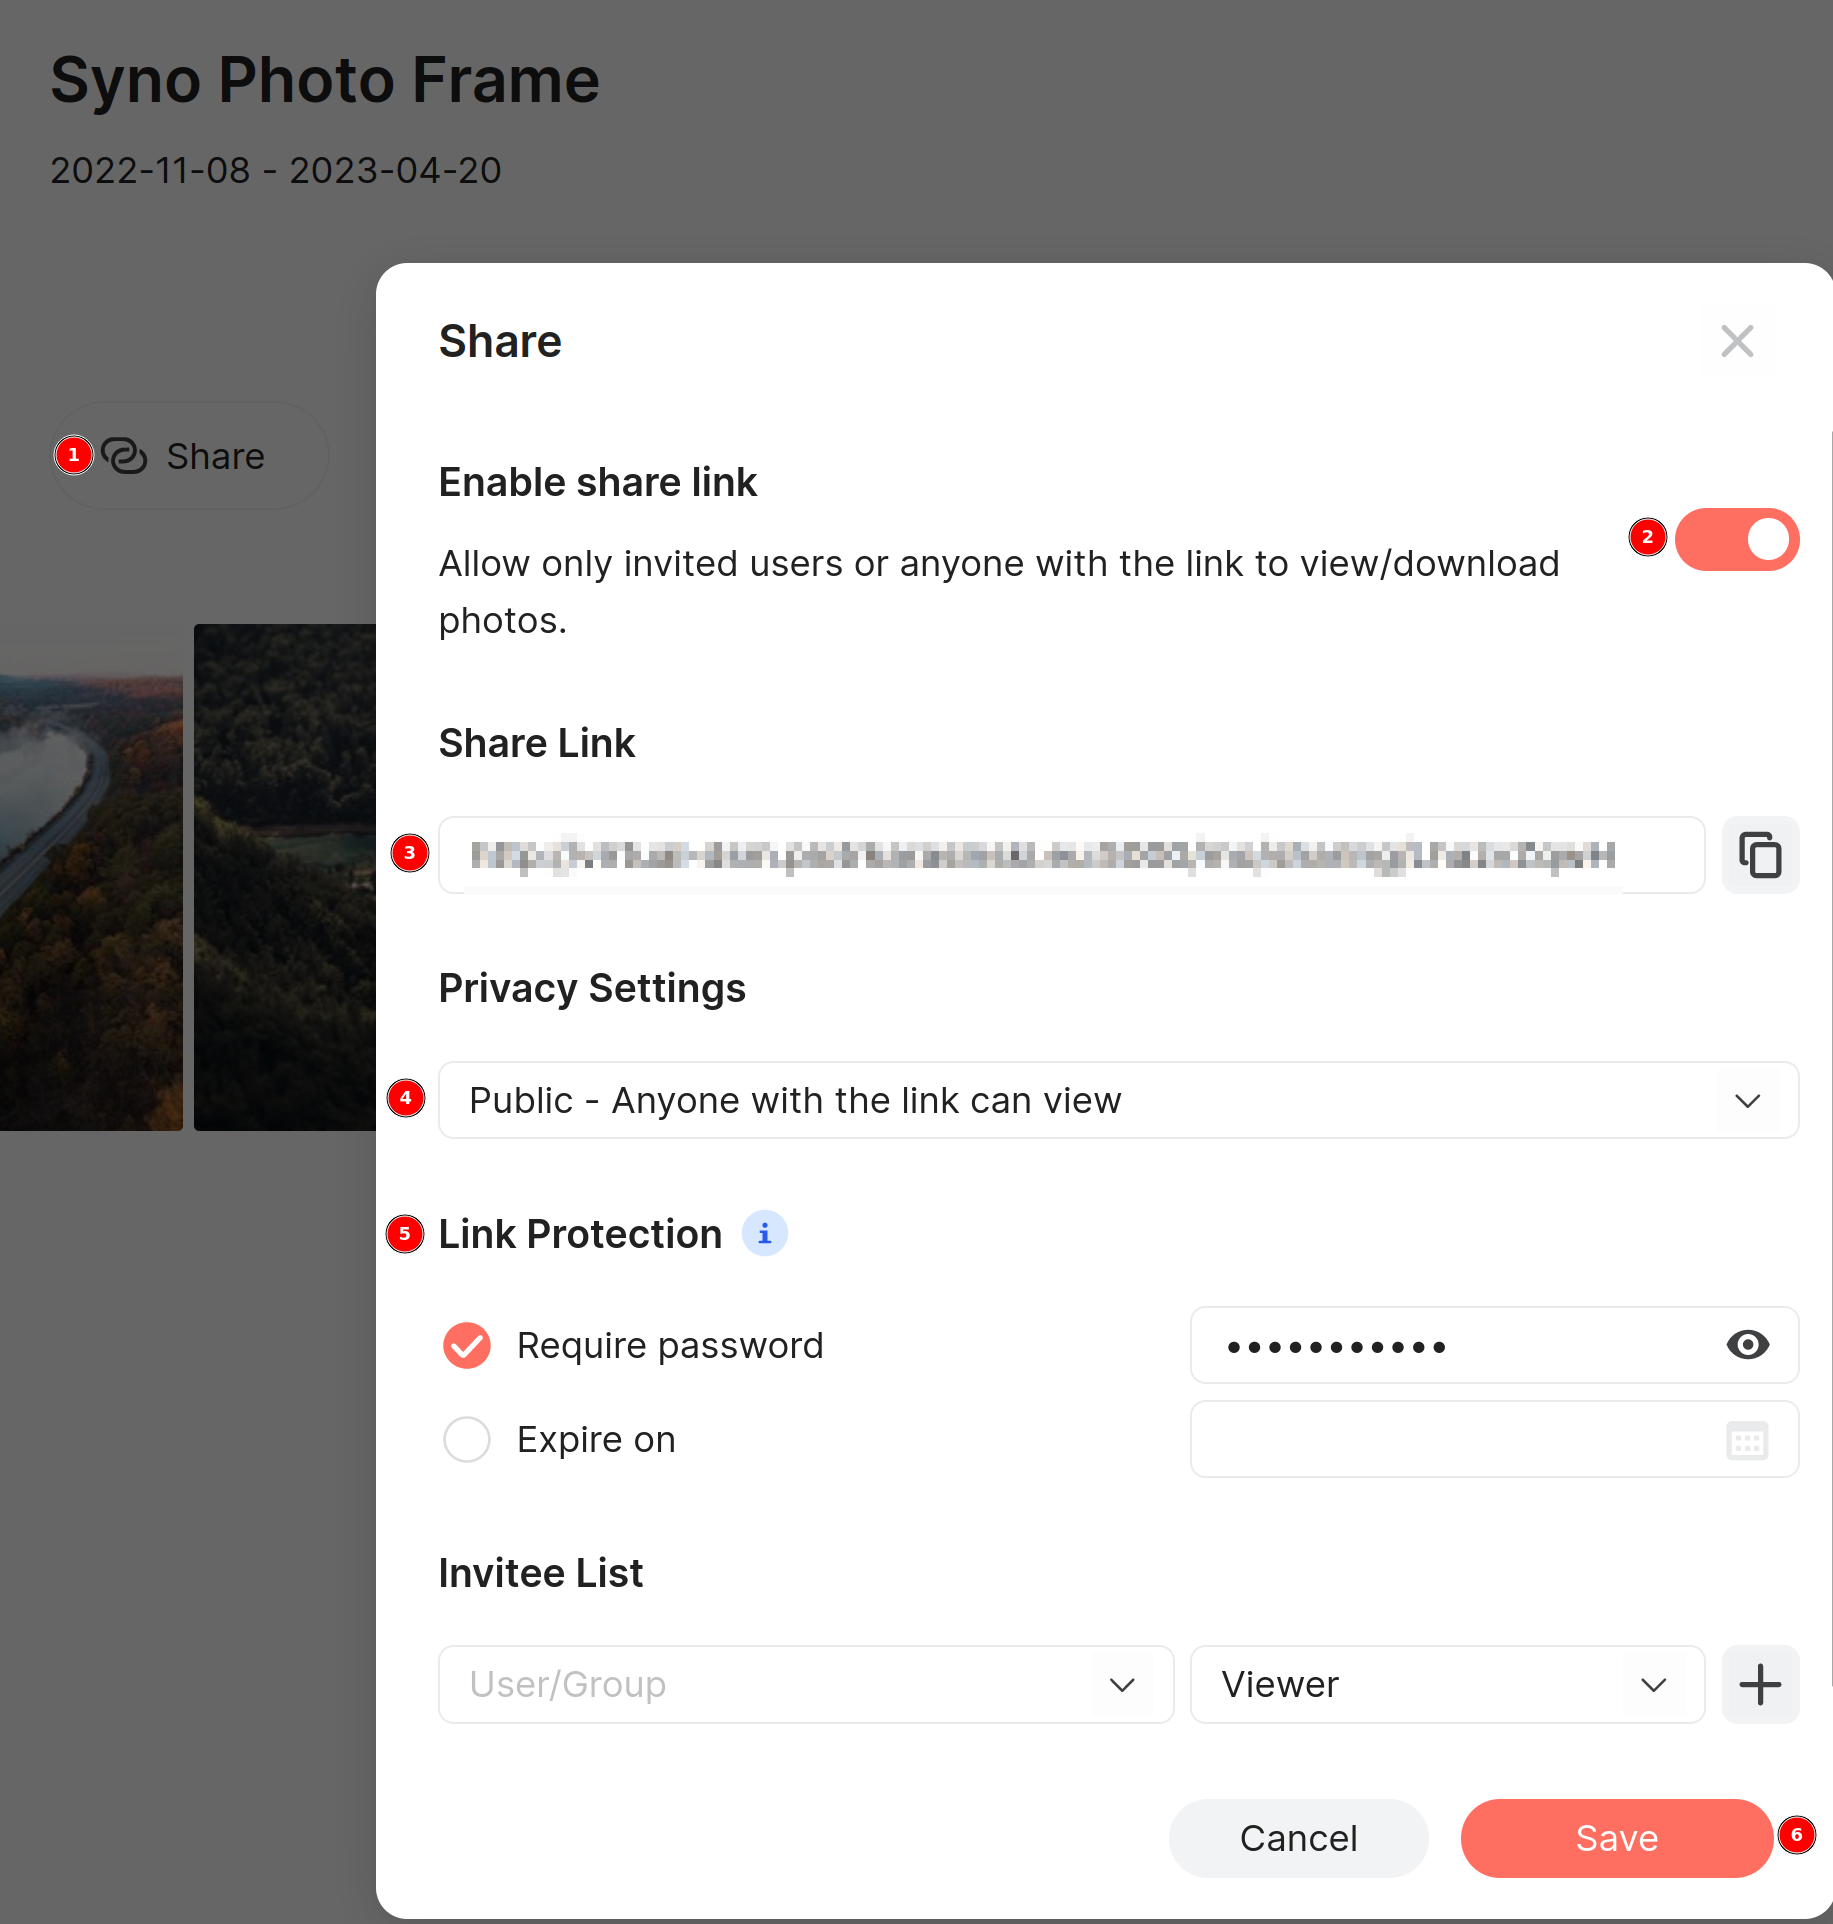Viewport: 1833px width, 1924px height.
Task: Click the Syno Photo Frame album title
Action: point(325,80)
